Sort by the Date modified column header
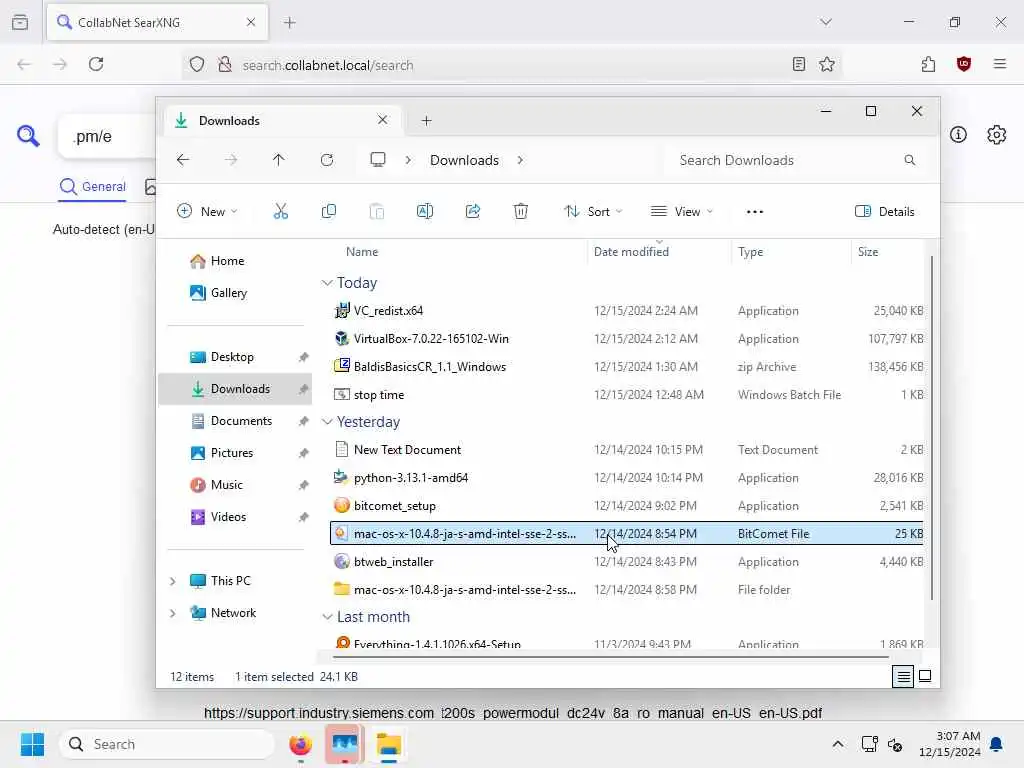The height and width of the screenshot is (768, 1024). click(x=631, y=251)
